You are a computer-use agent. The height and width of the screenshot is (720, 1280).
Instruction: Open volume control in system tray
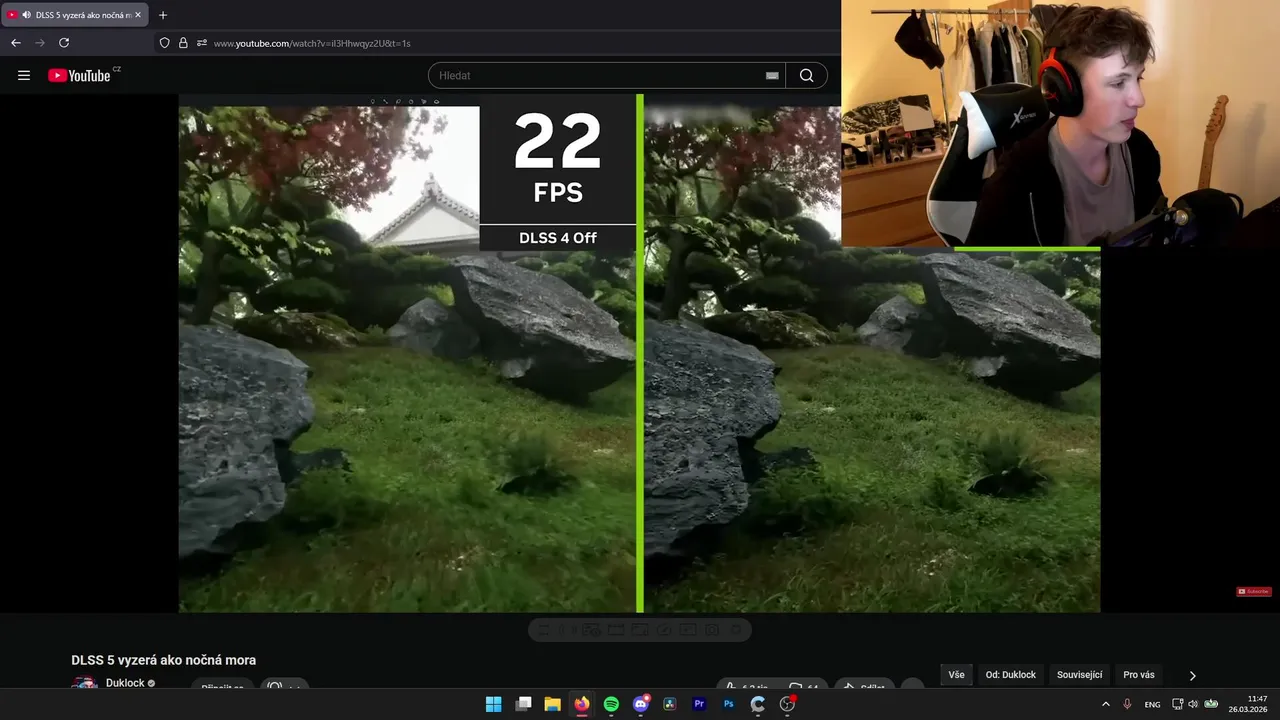(1193, 704)
